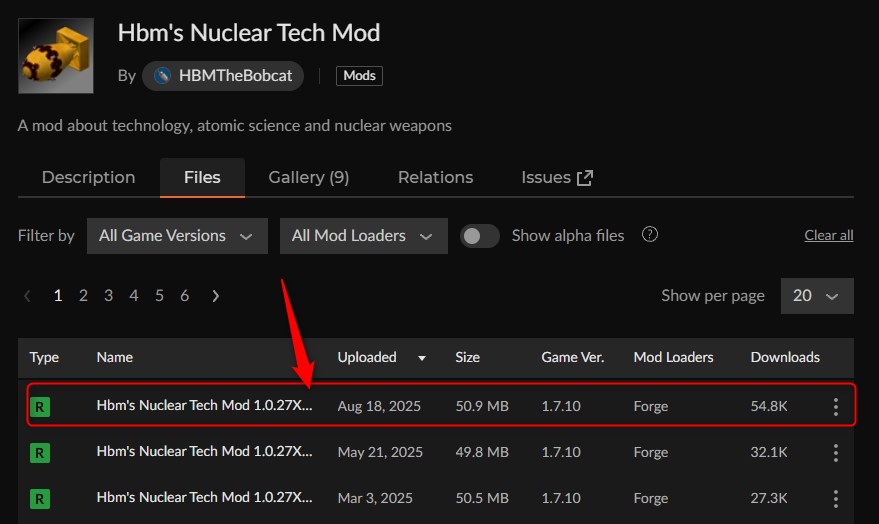
Task: Click the mod description tagline text
Action: pos(234,126)
